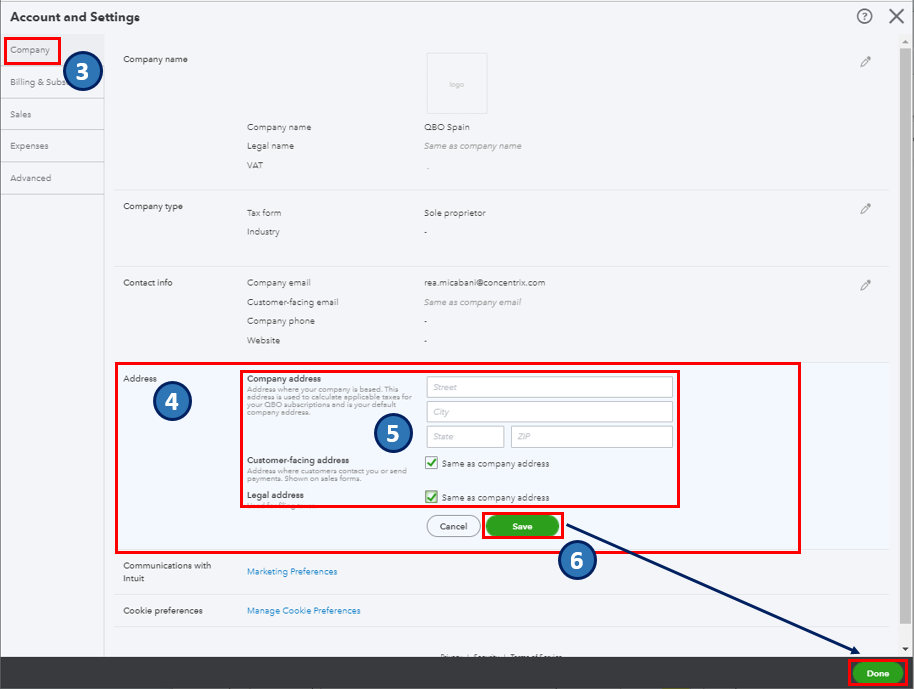Click the green Done button

click(x=878, y=673)
